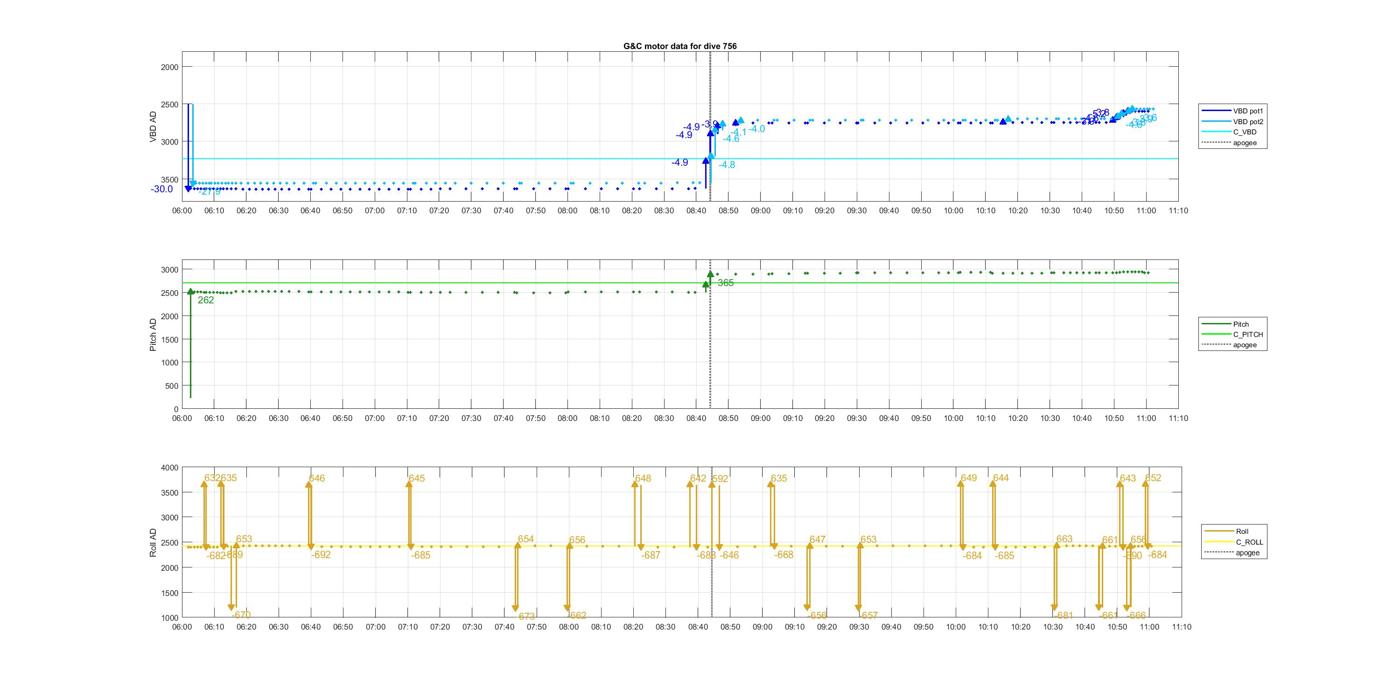Click the "681" roll label at bottom

point(1064,615)
